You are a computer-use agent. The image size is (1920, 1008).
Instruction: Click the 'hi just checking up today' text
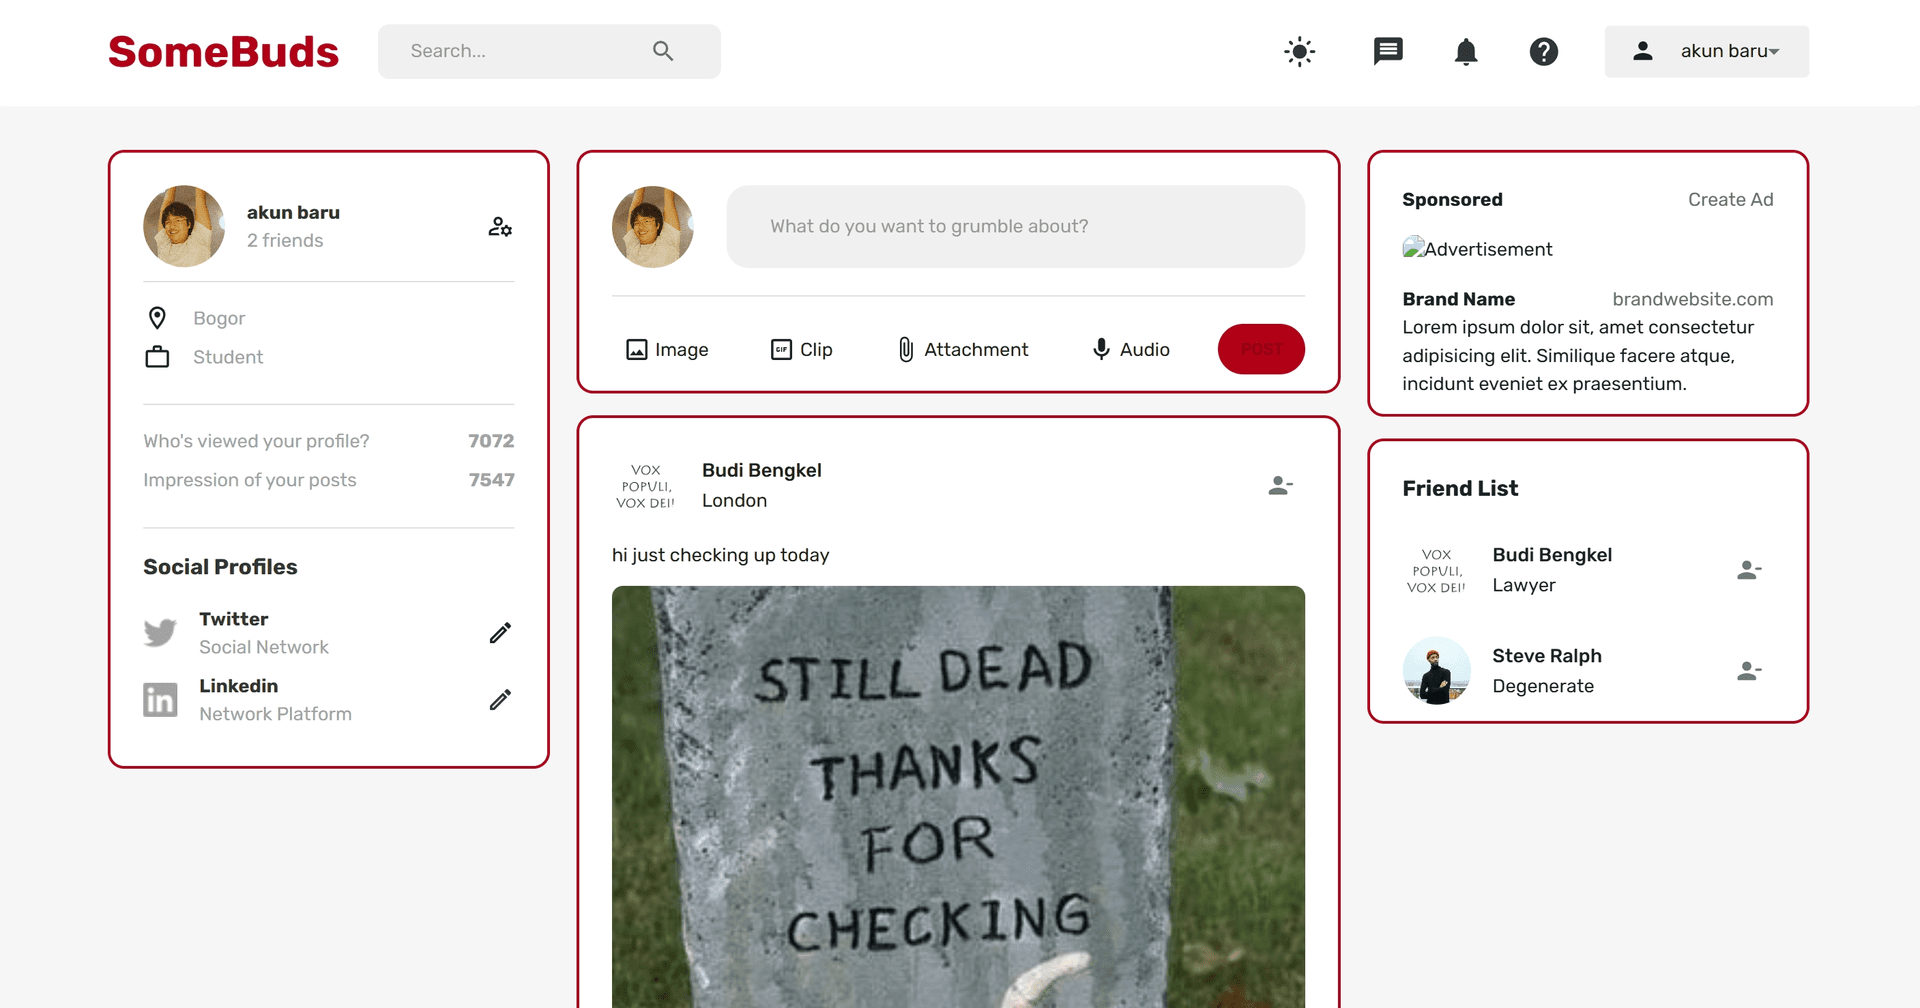click(x=720, y=555)
